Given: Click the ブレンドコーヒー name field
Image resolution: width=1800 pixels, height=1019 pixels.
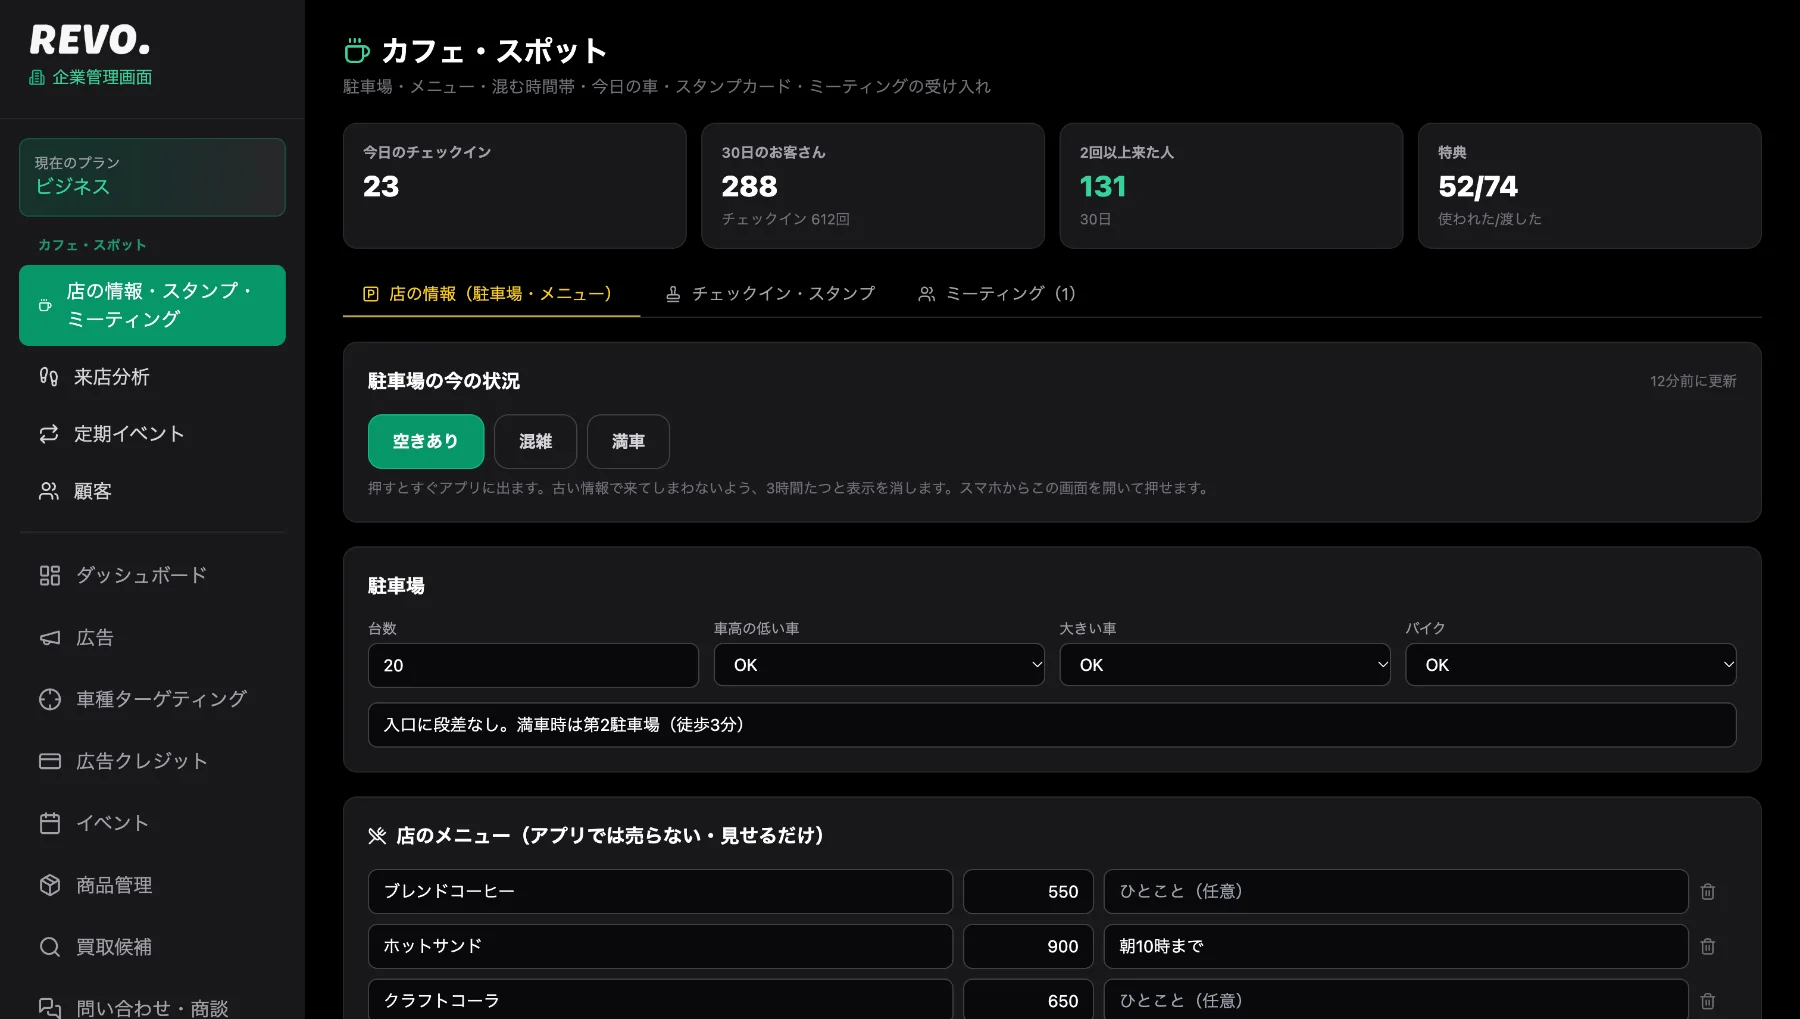Looking at the screenshot, I should click(x=660, y=891).
